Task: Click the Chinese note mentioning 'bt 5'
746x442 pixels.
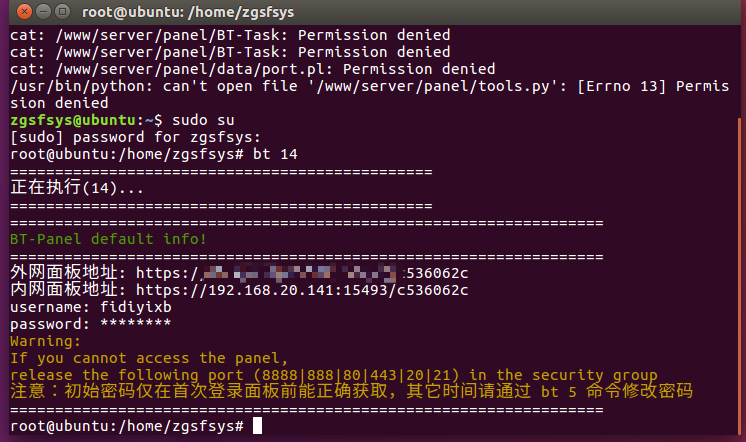Action: (x=351, y=391)
